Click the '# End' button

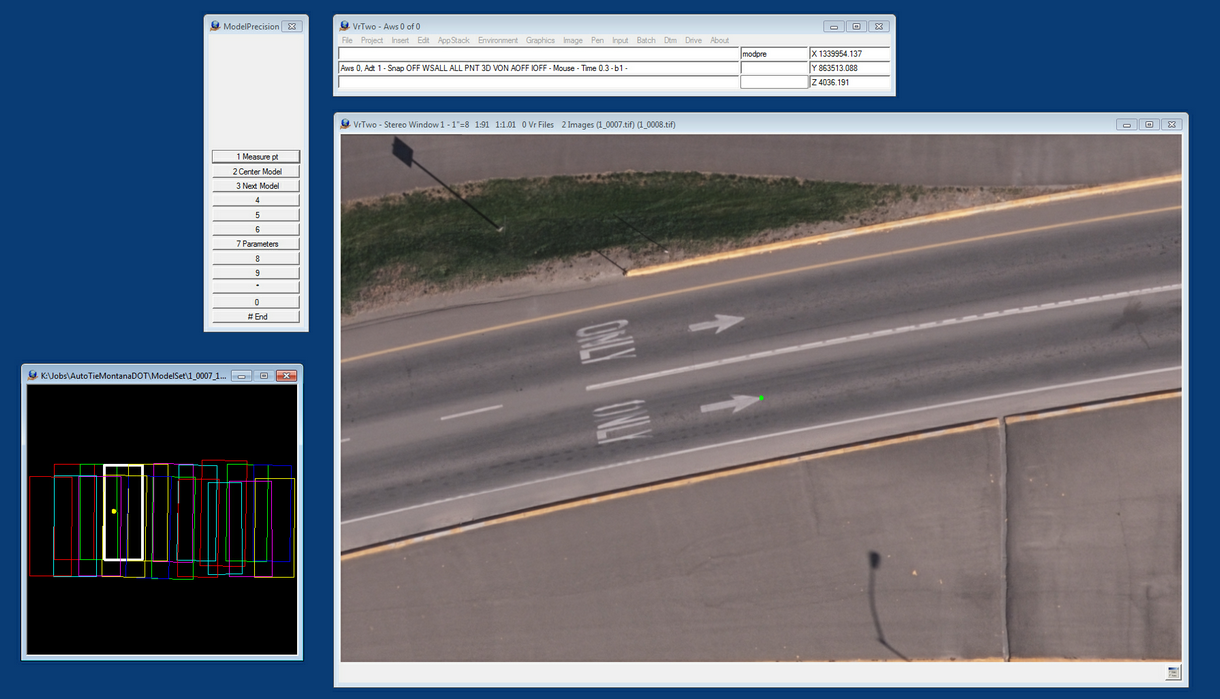(x=256, y=317)
